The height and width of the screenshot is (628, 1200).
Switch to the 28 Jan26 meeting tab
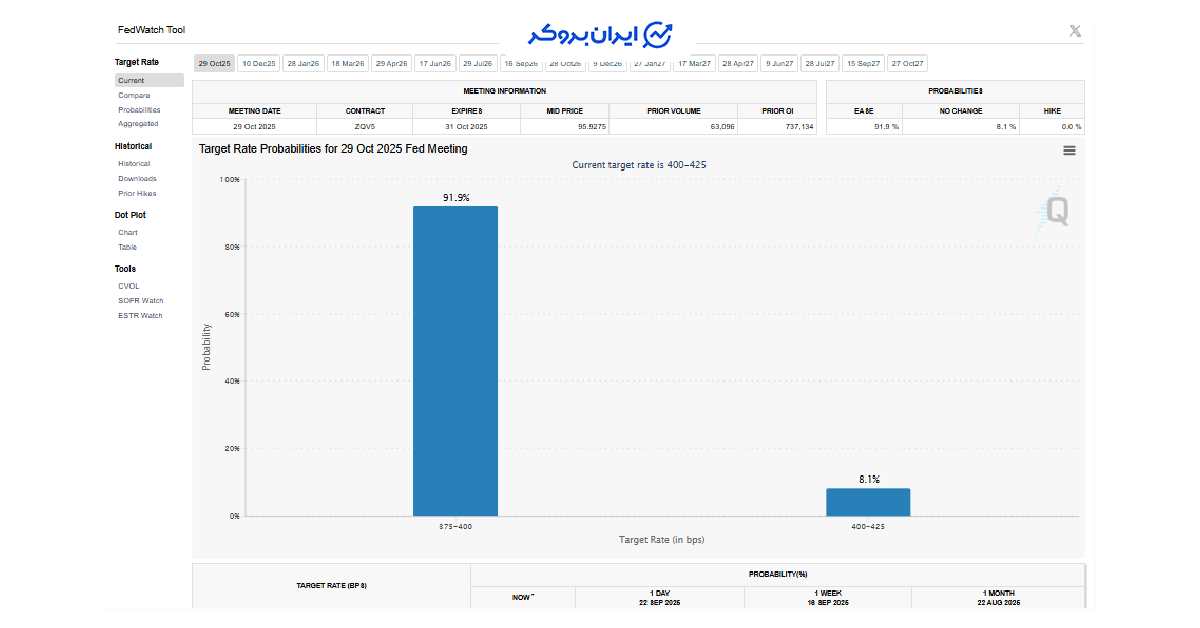[303, 63]
